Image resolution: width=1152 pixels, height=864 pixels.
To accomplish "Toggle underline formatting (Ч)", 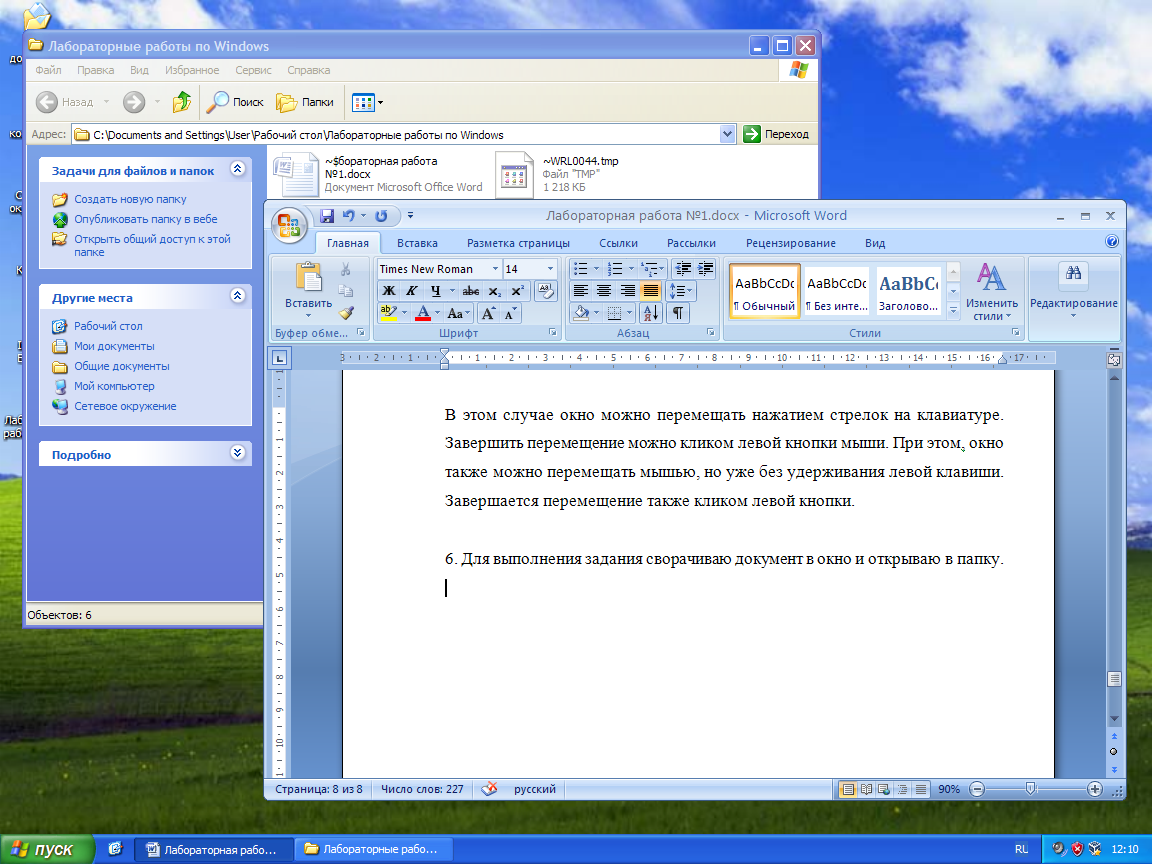I will (x=436, y=291).
